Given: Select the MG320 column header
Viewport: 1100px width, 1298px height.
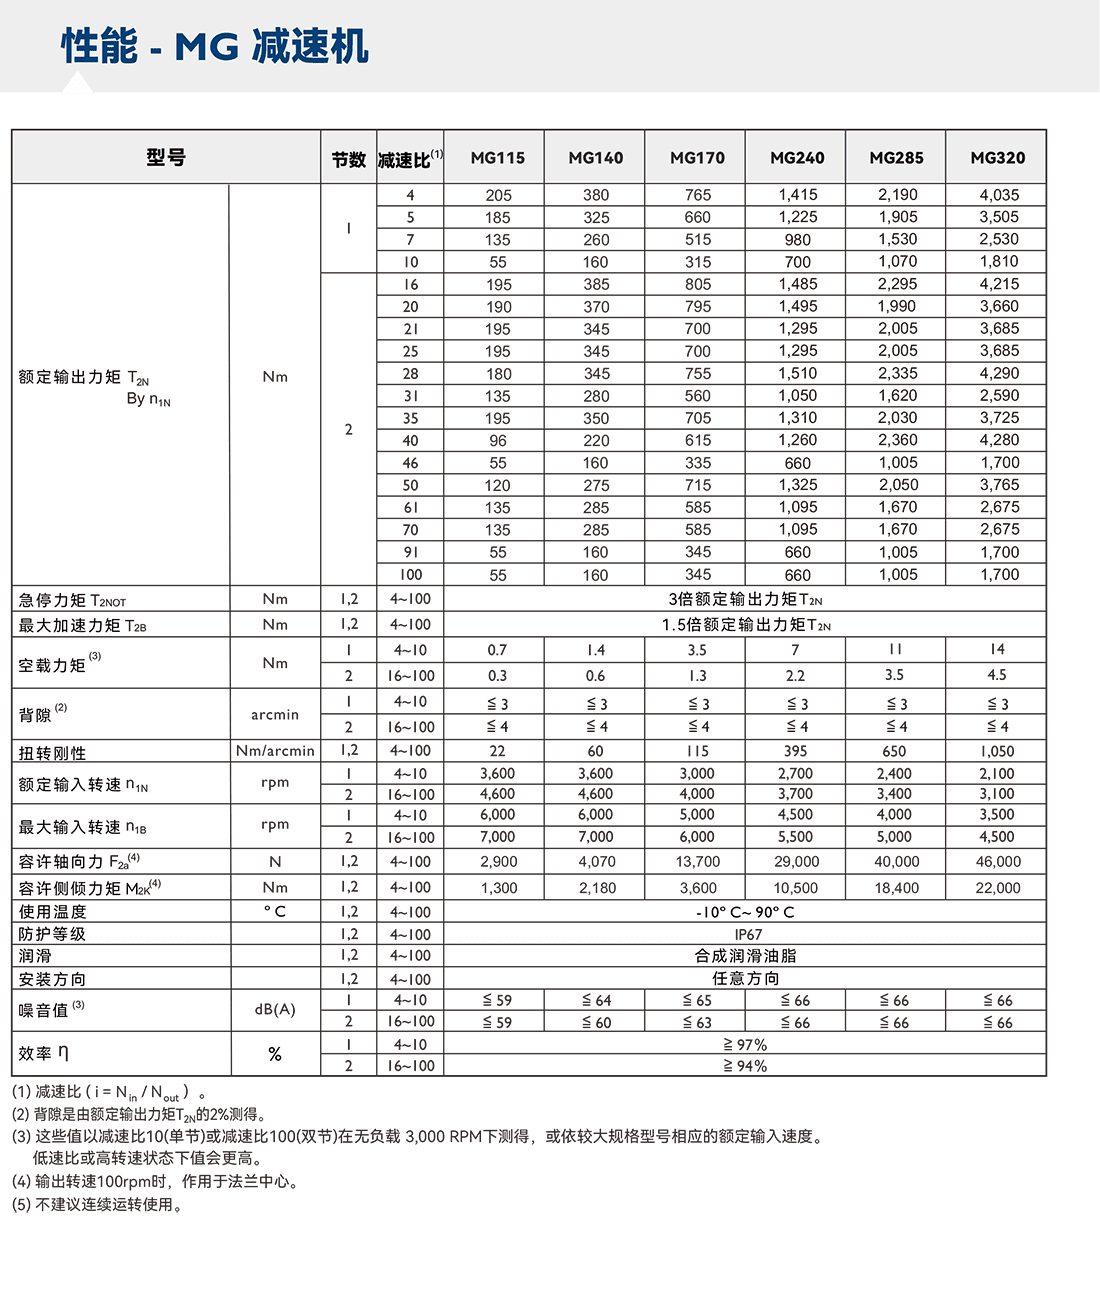Looking at the screenshot, I should (x=997, y=157).
